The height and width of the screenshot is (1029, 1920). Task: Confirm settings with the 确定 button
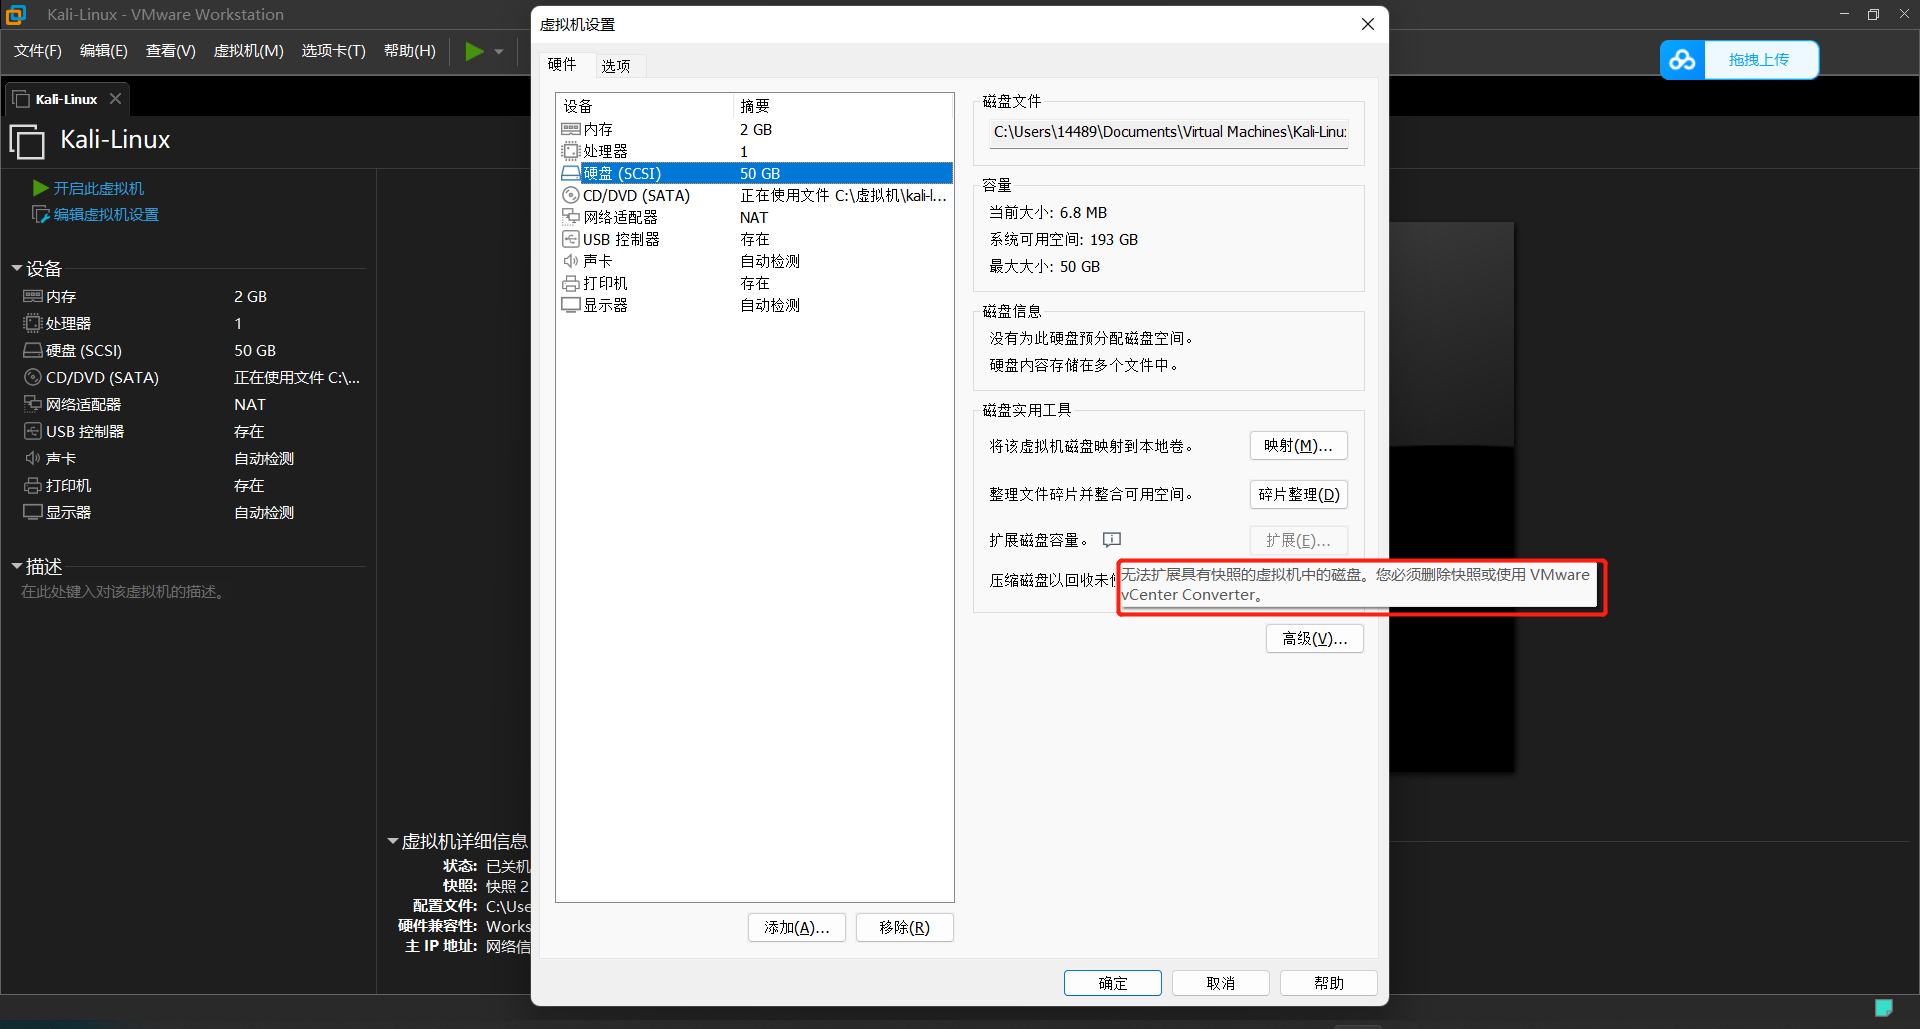click(x=1113, y=983)
